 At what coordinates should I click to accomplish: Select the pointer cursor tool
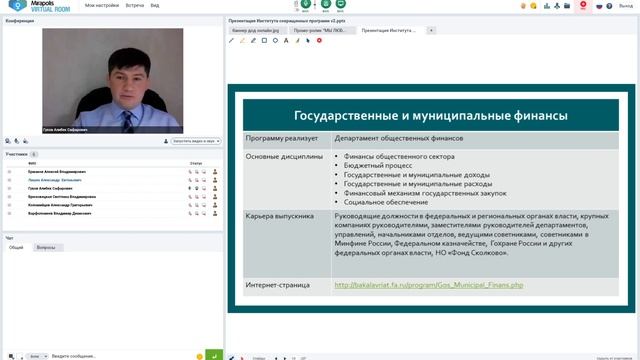308,40
